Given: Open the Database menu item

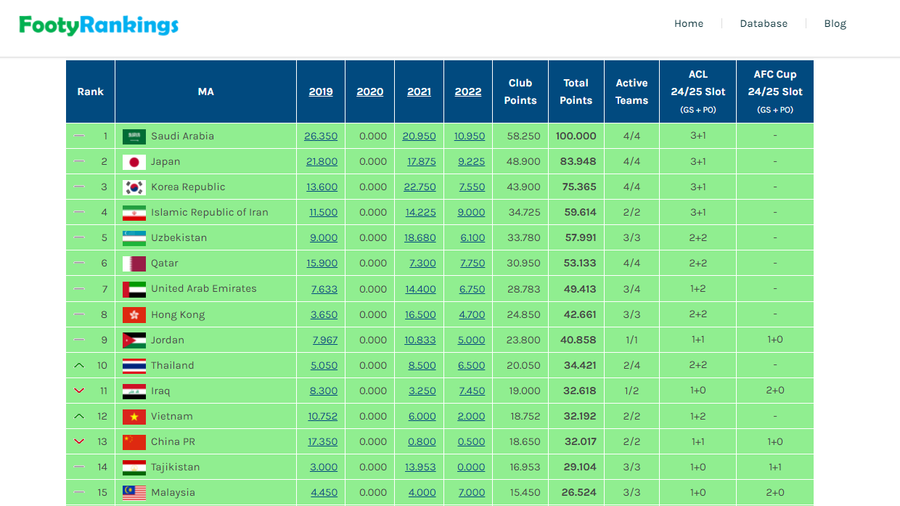Looking at the screenshot, I should click(763, 24).
